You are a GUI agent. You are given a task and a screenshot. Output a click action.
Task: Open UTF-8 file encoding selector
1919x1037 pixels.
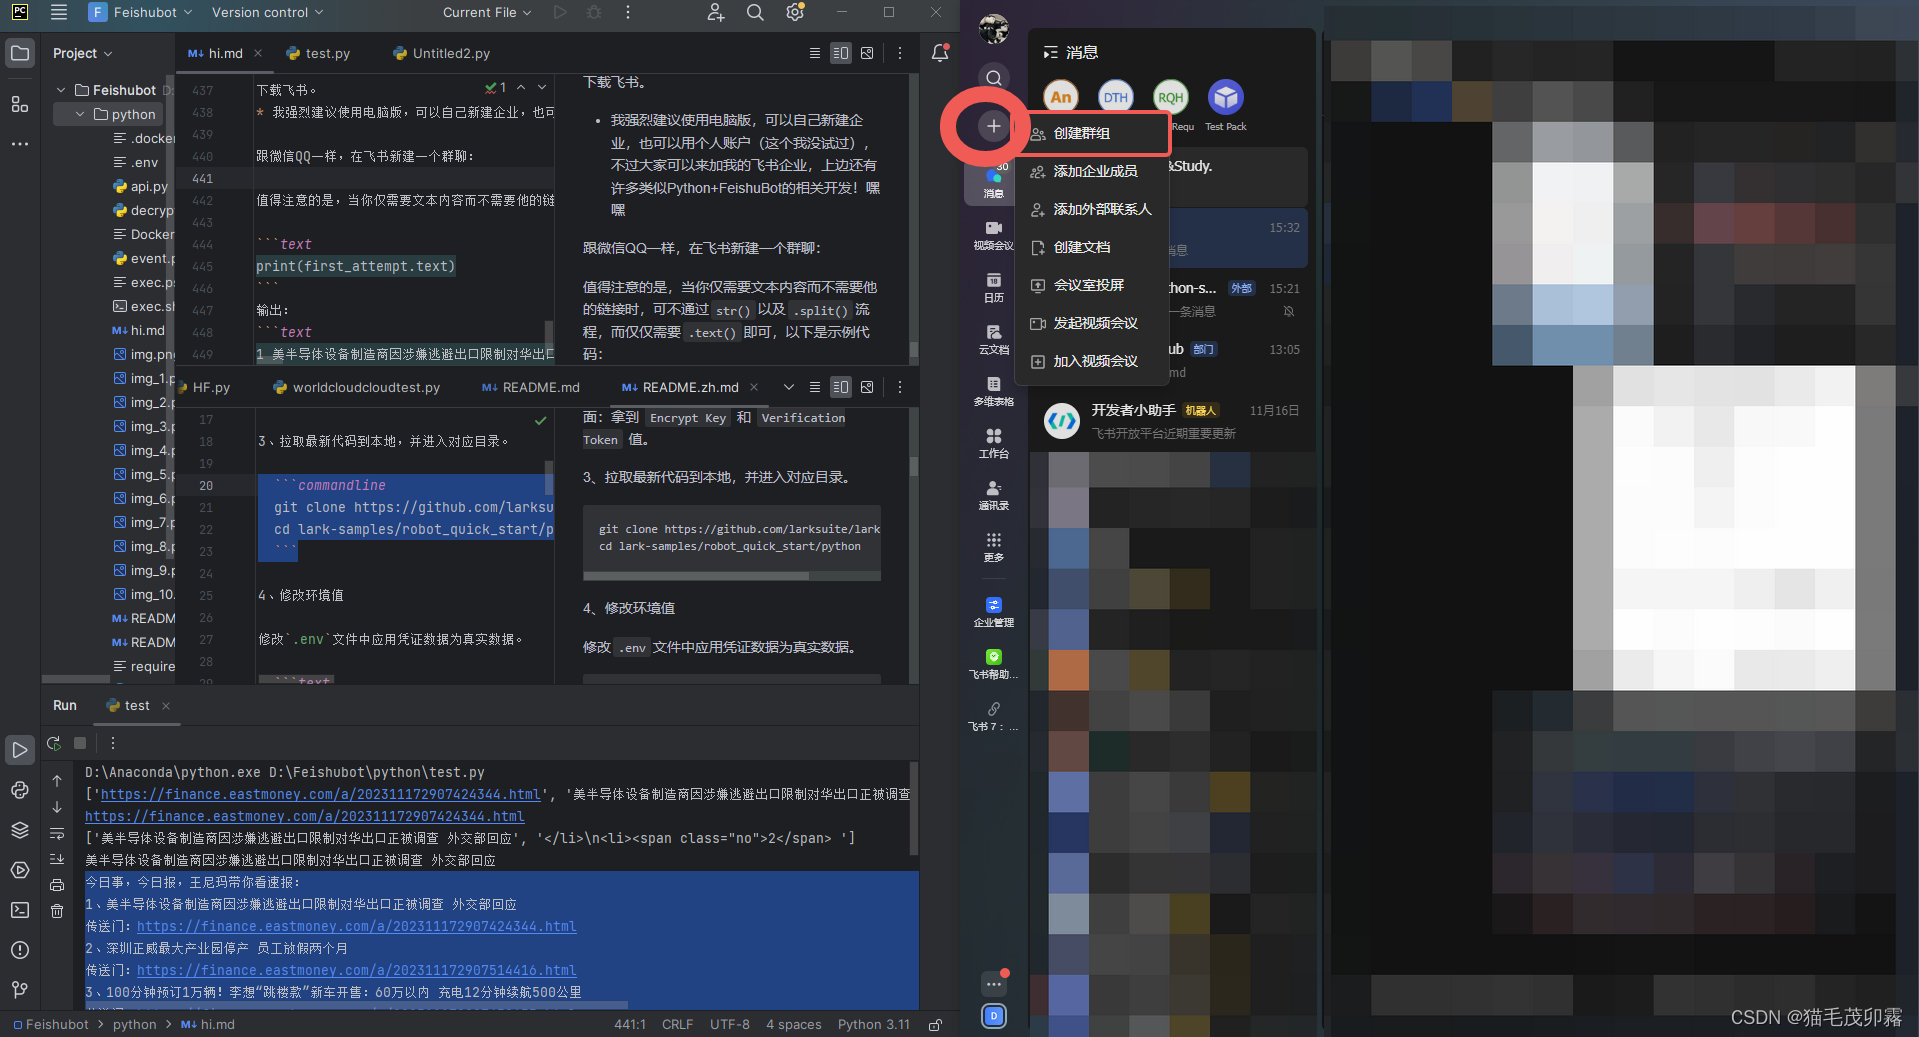click(x=730, y=1025)
